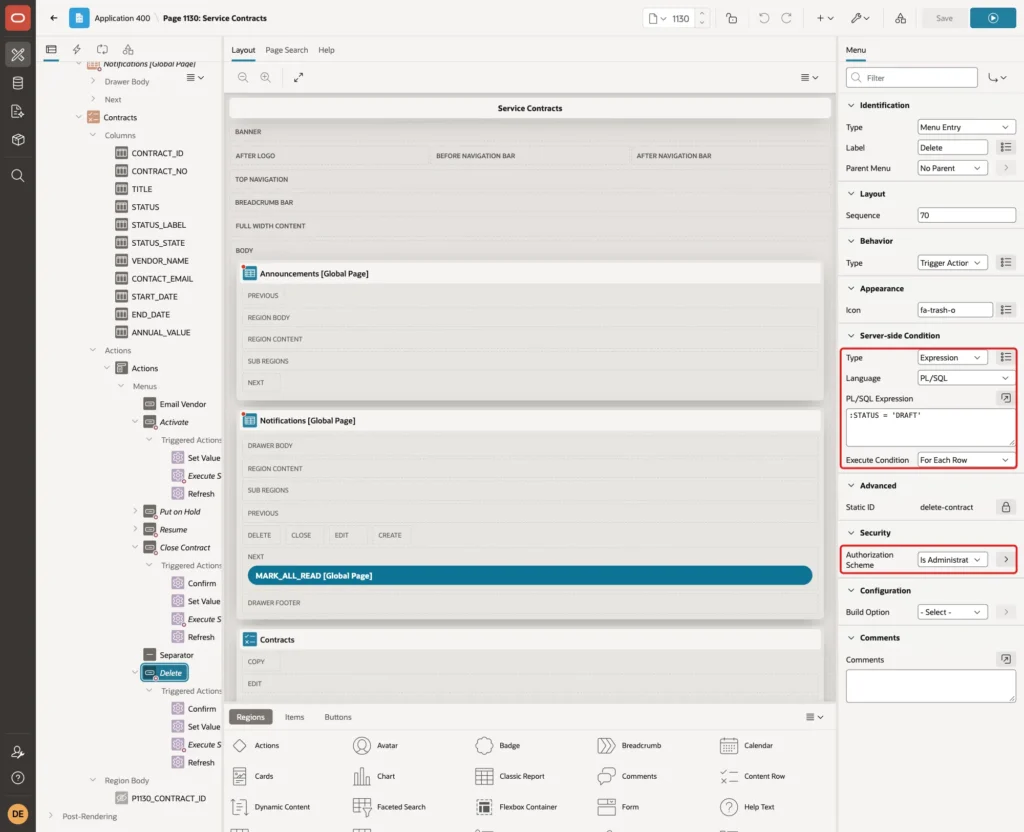Collapse the Security section
Image resolution: width=1024 pixels, height=832 pixels.
click(x=851, y=533)
